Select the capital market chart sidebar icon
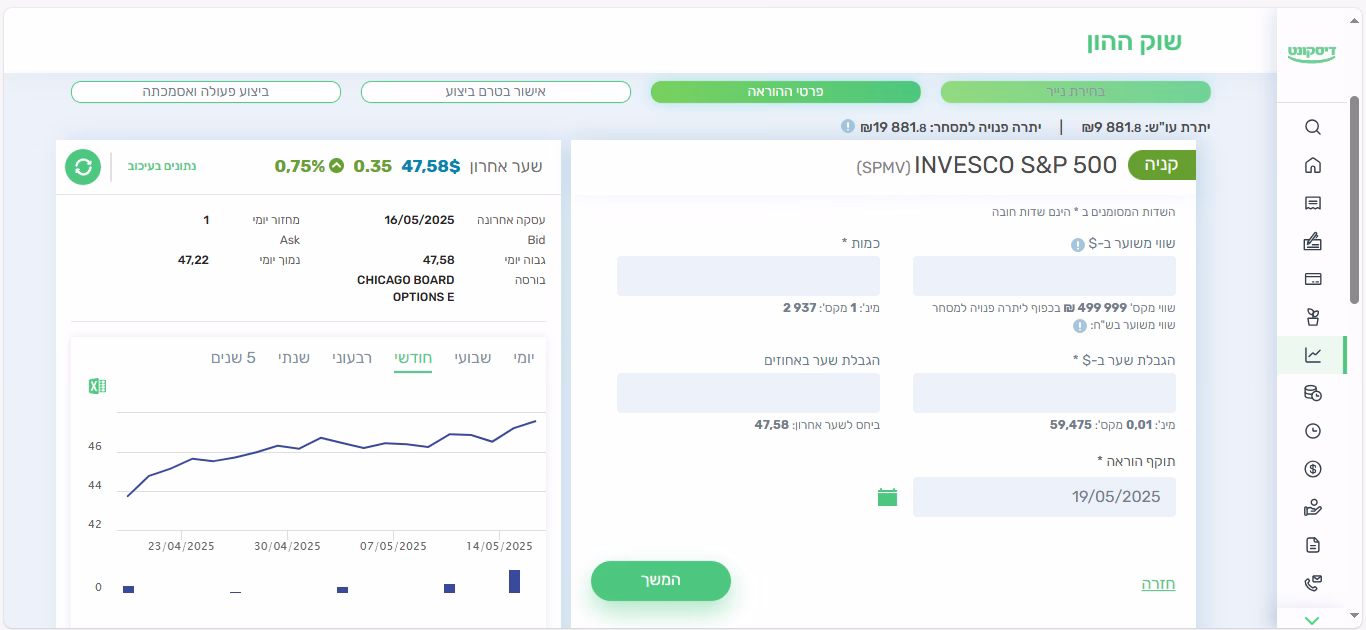This screenshot has width=1366, height=630. click(1313, 355)
